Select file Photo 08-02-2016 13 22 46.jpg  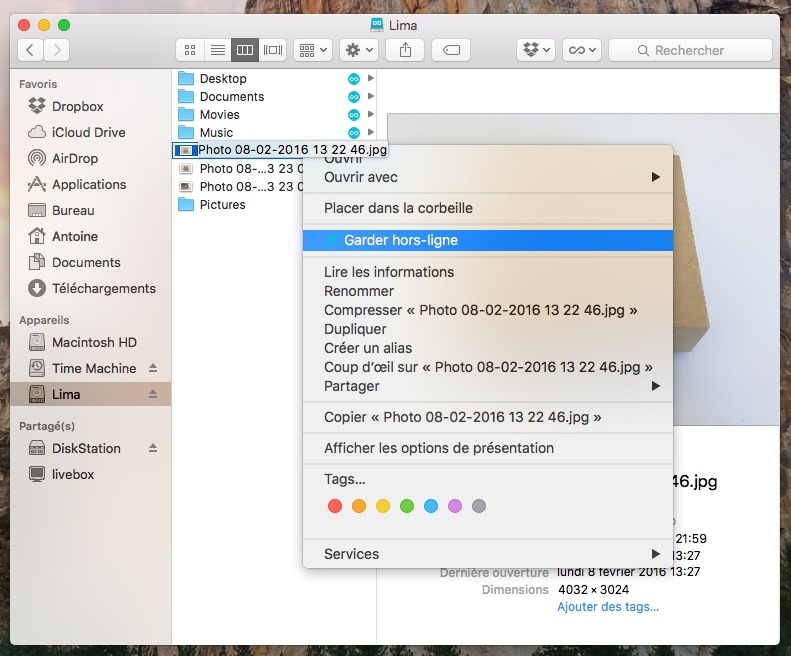point(280,150)
